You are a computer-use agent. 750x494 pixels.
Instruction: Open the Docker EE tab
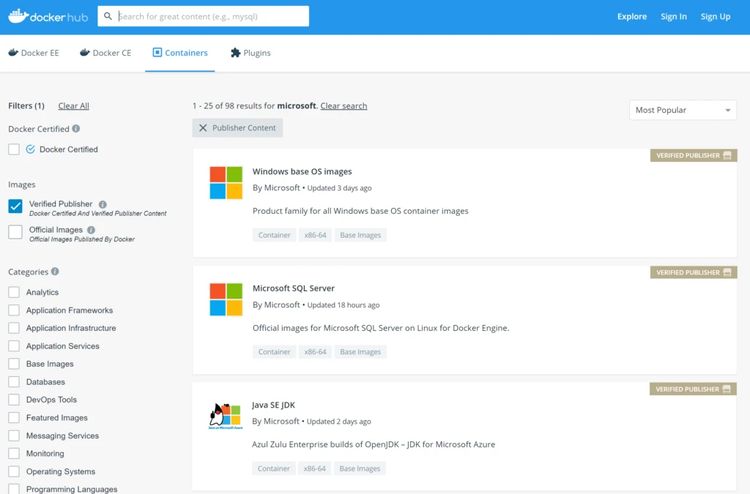tap(33, 53)
